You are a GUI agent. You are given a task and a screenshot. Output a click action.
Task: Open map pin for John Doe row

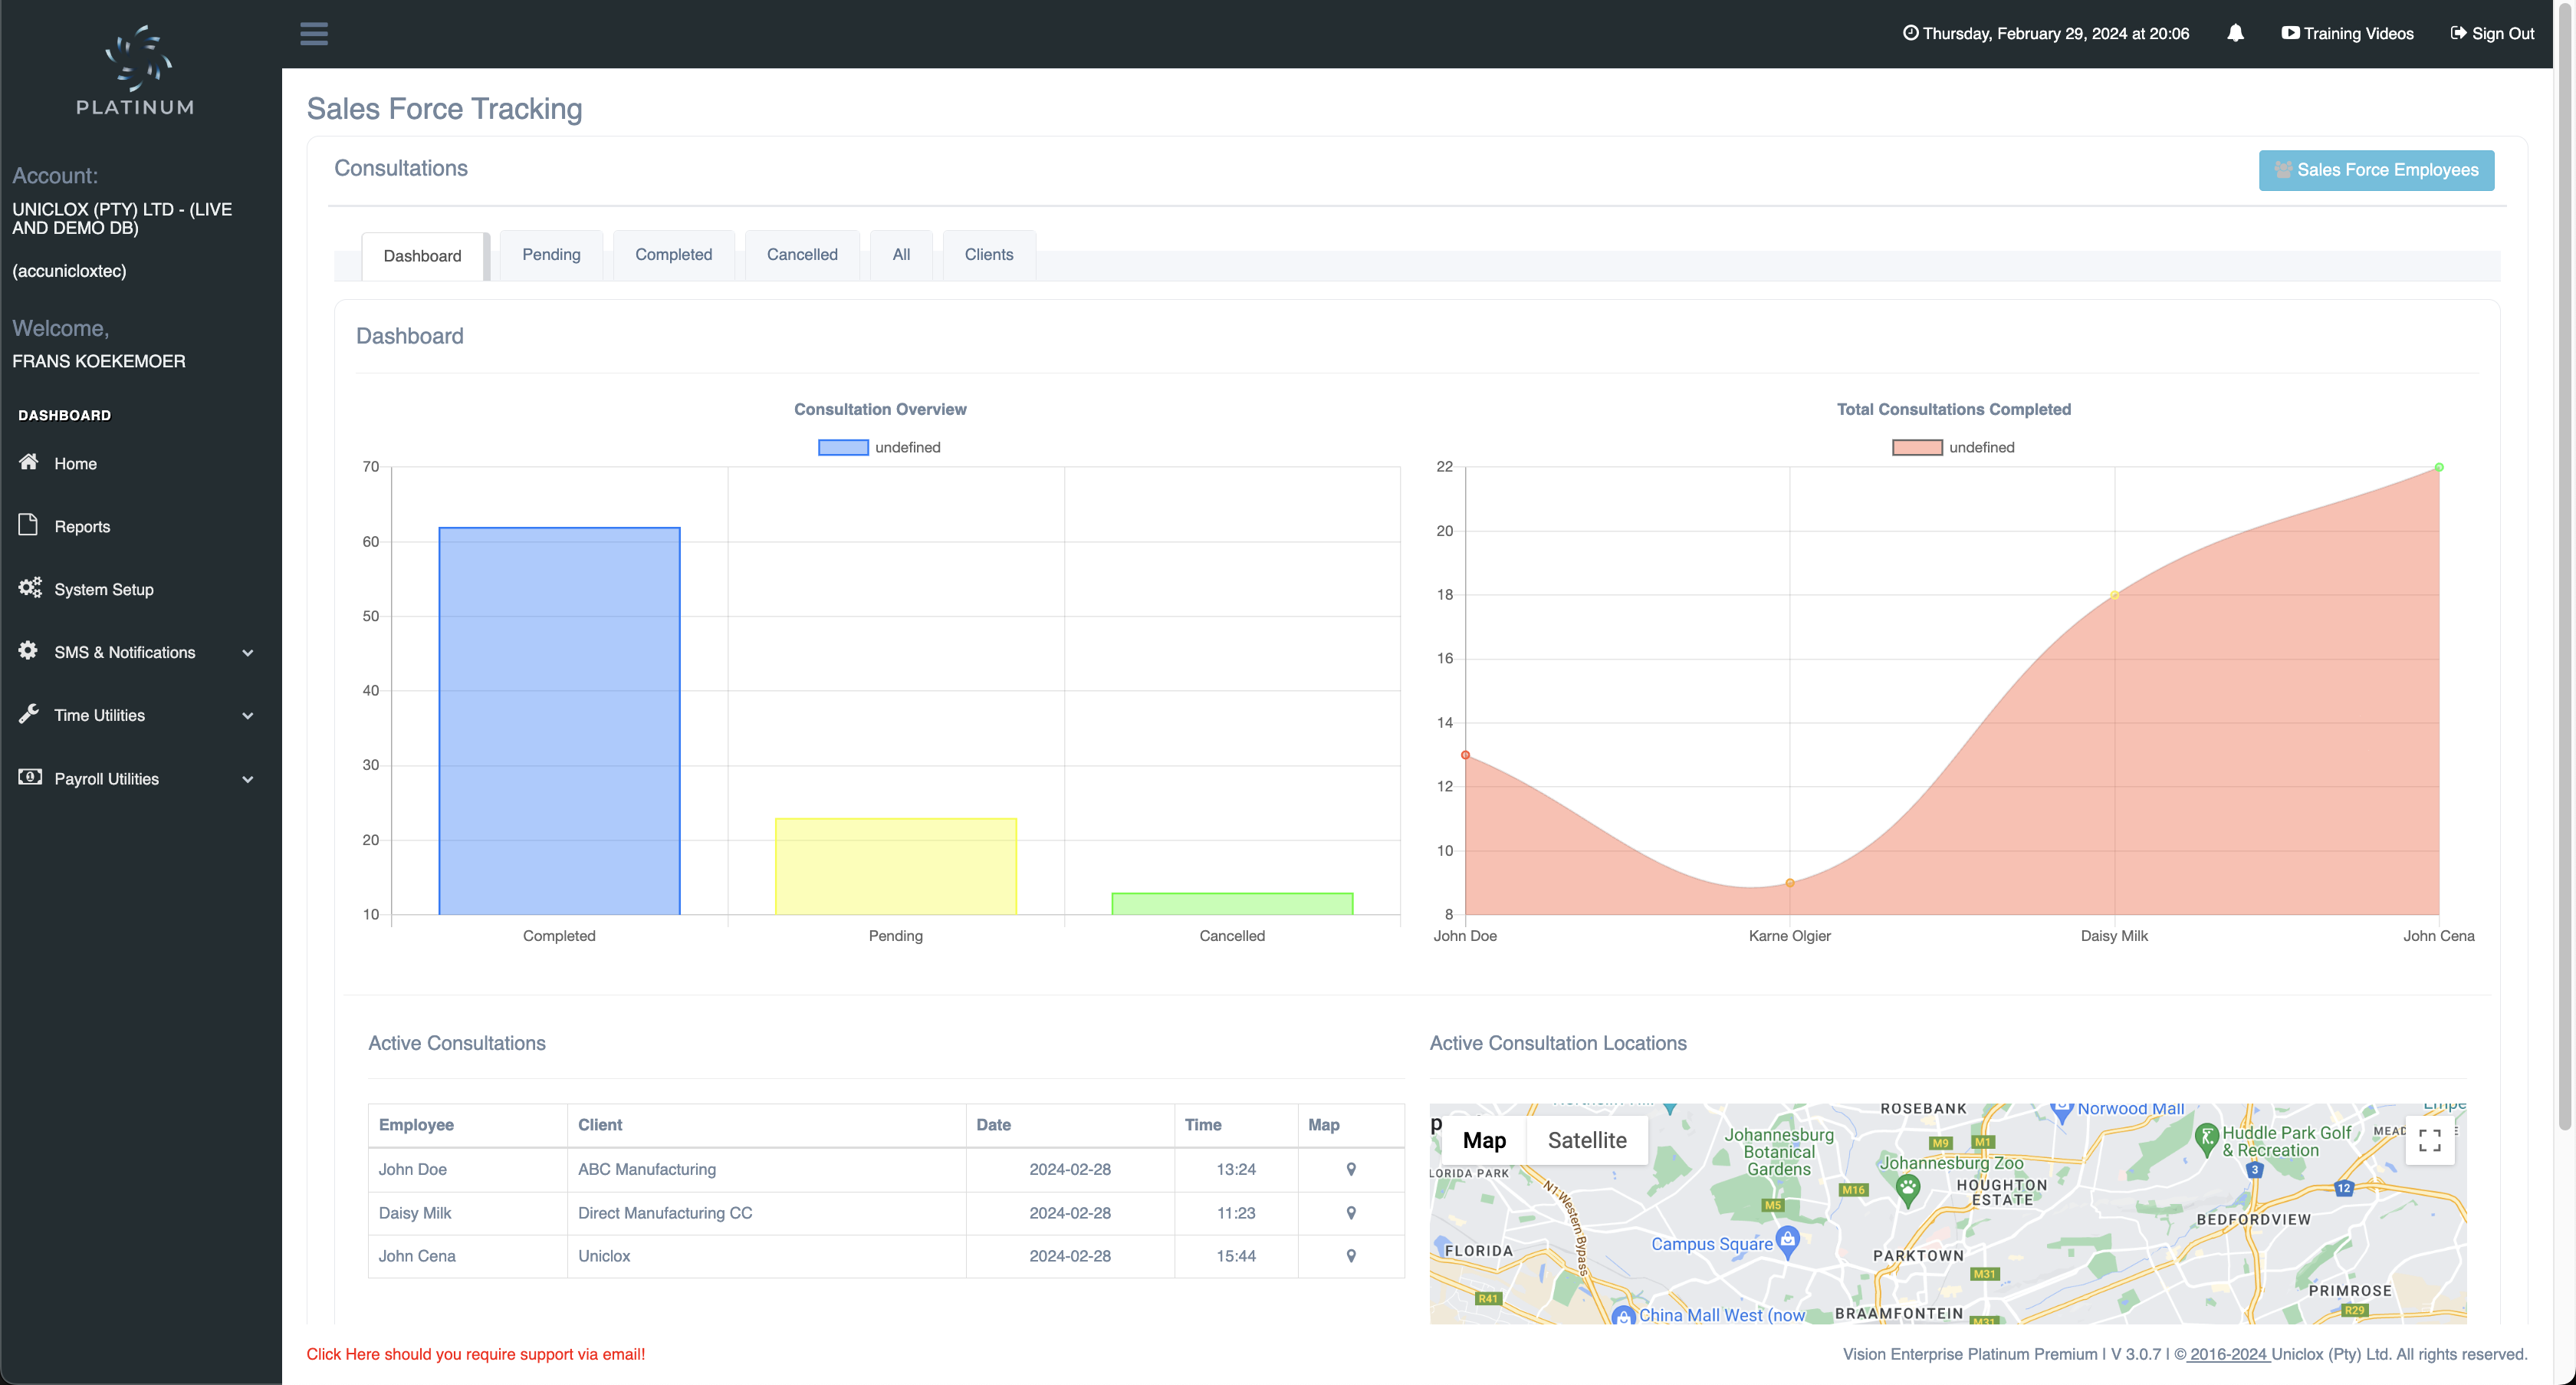click(x=1351, y=1169)
